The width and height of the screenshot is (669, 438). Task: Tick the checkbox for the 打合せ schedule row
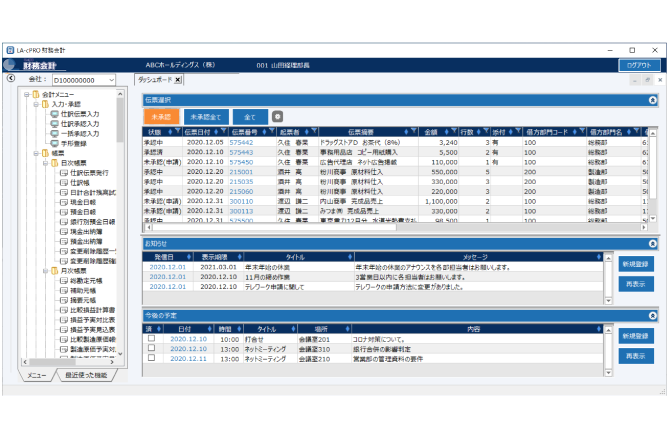[x=151, y=339]
